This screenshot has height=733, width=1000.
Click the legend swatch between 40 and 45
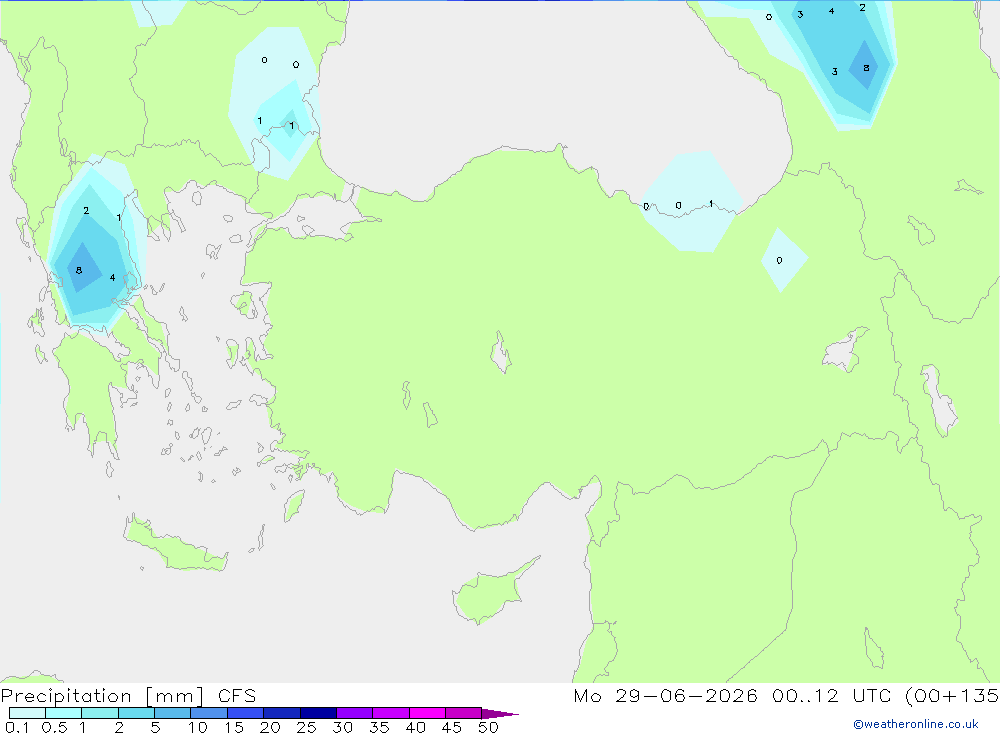[427, 713]
